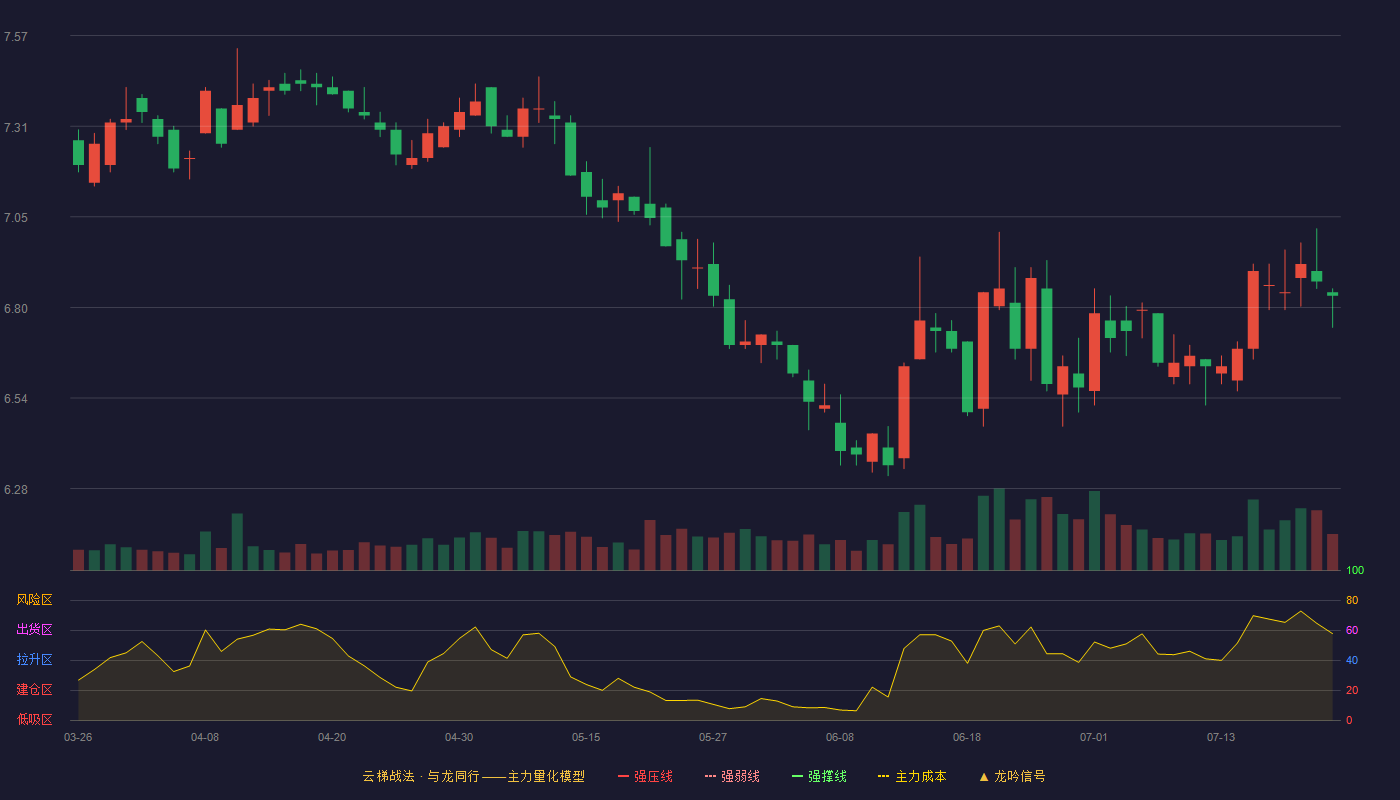Click the 出货区 zone label
Viewport: 1400px width, 800px height.
point(34,630)
